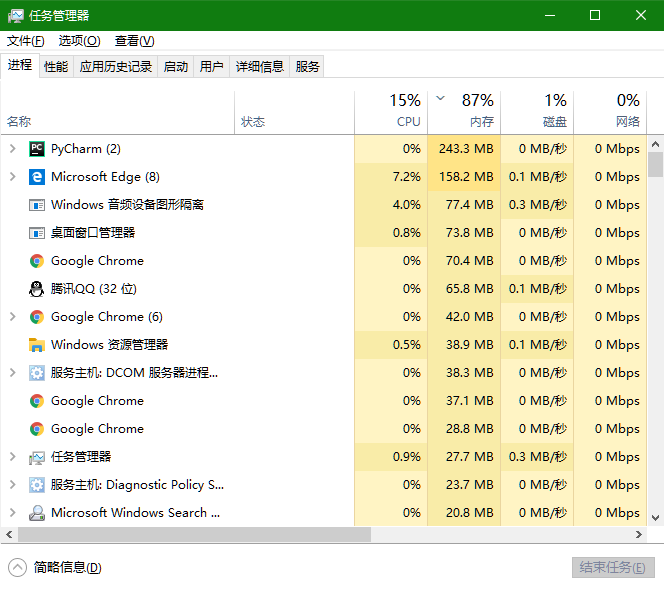Click the horizontal scrollbar thumb
Viewport: 664px width, 592px height.
(194, 534)
